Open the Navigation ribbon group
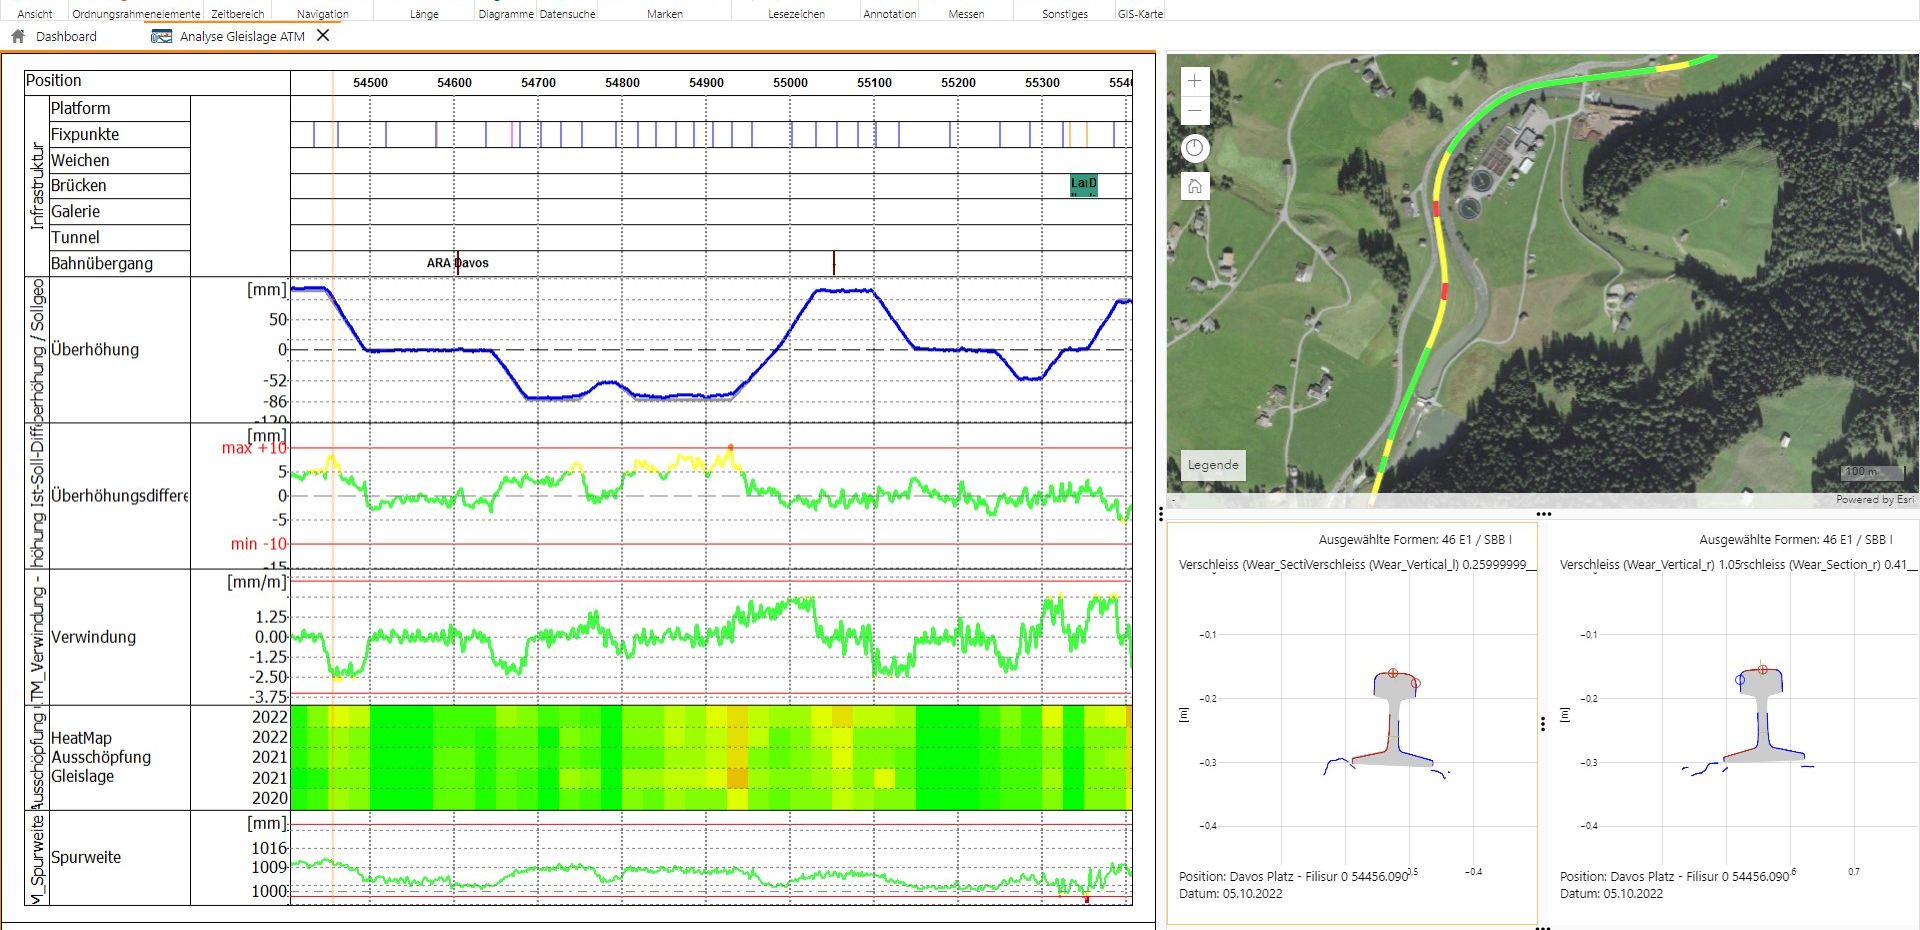Screen dimensions: 1920x930 click(x=323, y=14)
